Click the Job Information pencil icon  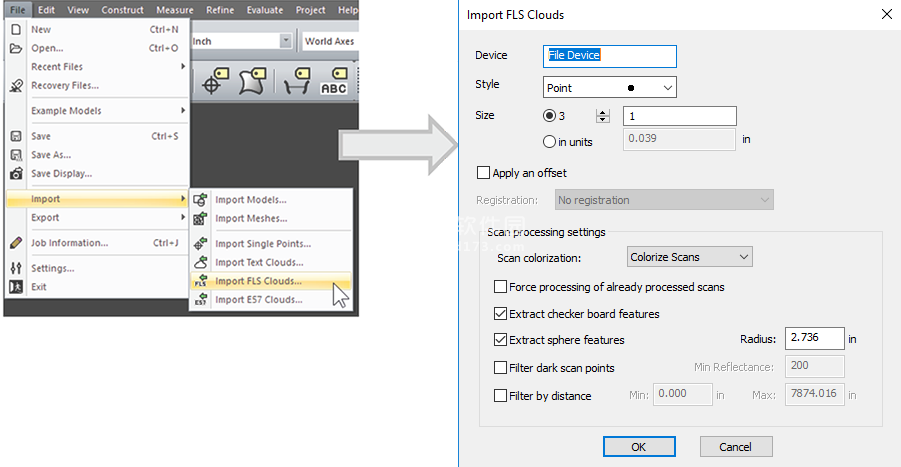click(16, 243)
